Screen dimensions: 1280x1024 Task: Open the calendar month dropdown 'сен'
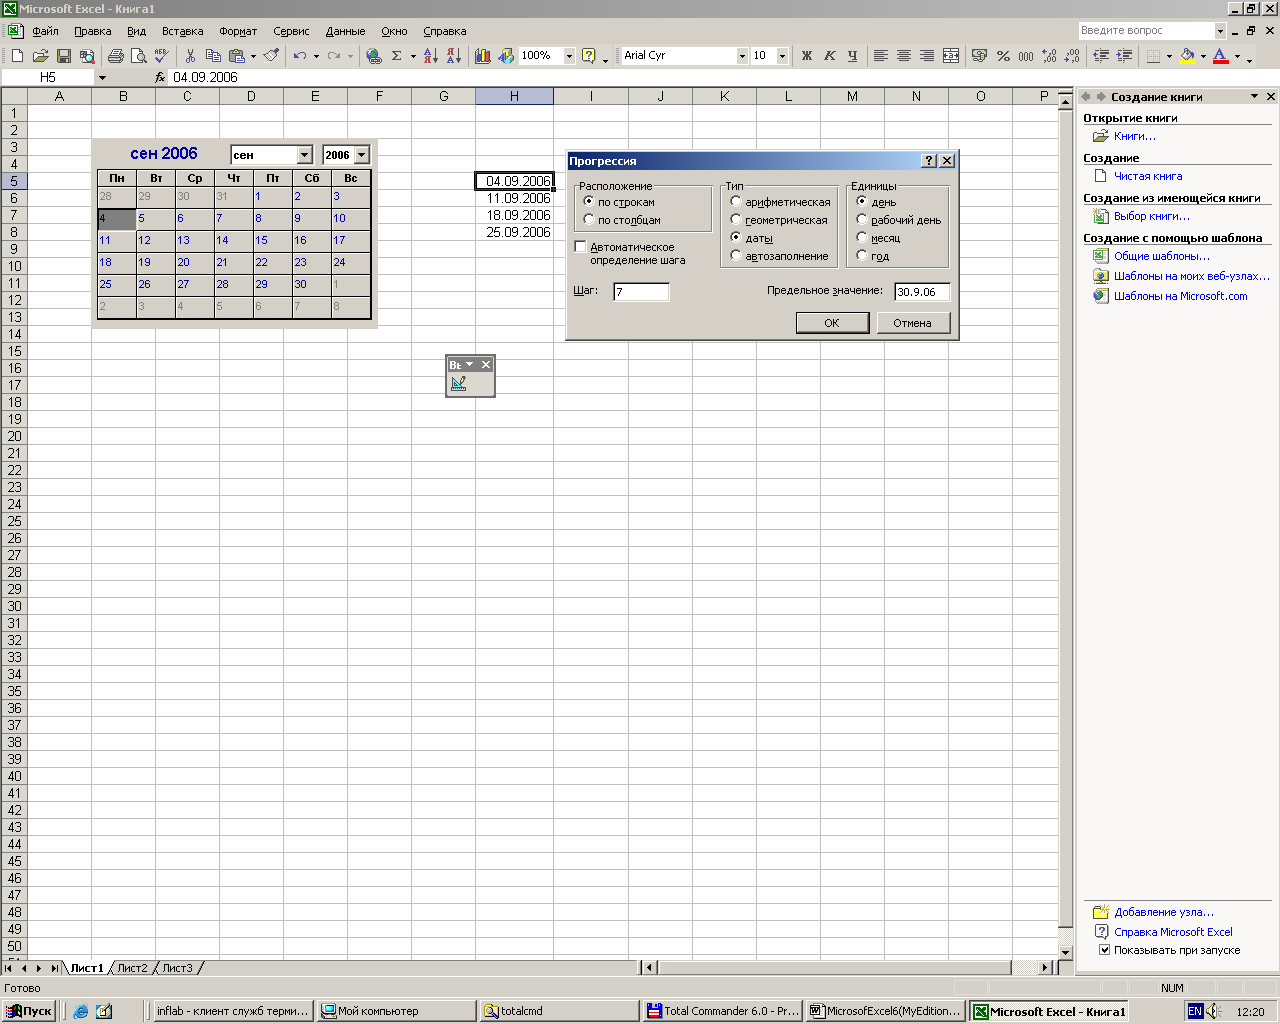[x=304, y=155]
